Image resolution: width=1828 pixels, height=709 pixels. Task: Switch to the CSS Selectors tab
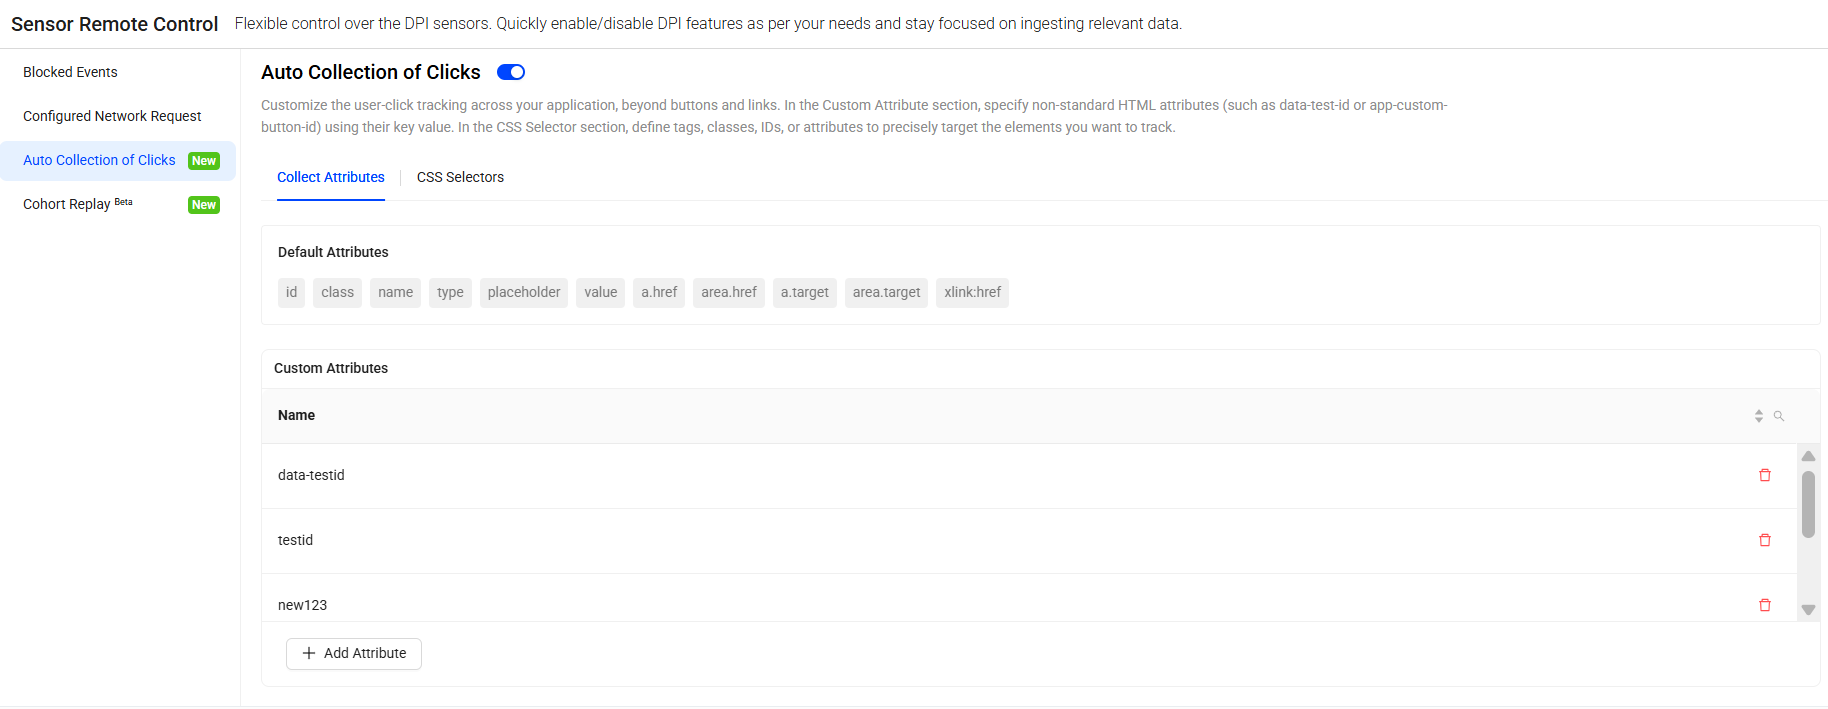[460, 177]
